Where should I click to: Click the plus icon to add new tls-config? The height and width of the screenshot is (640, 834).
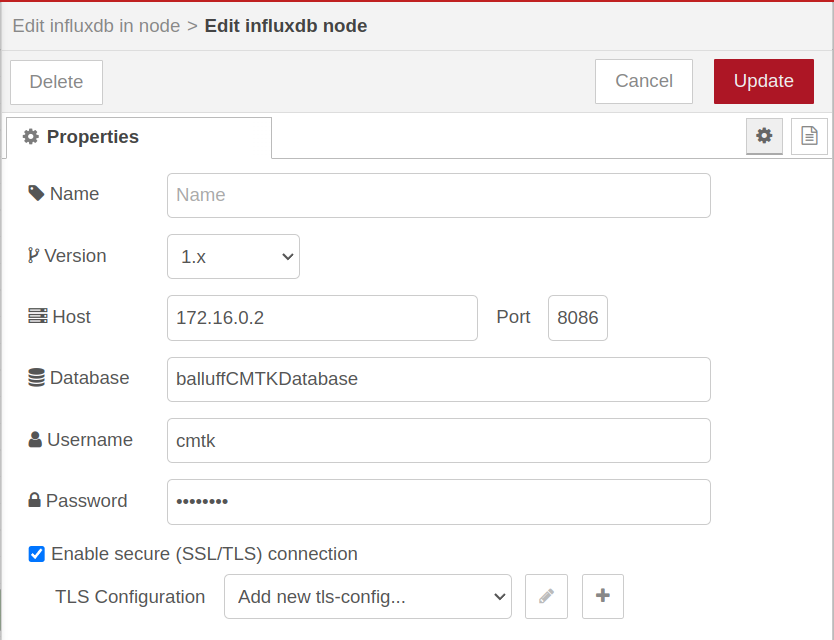(603, 596)
